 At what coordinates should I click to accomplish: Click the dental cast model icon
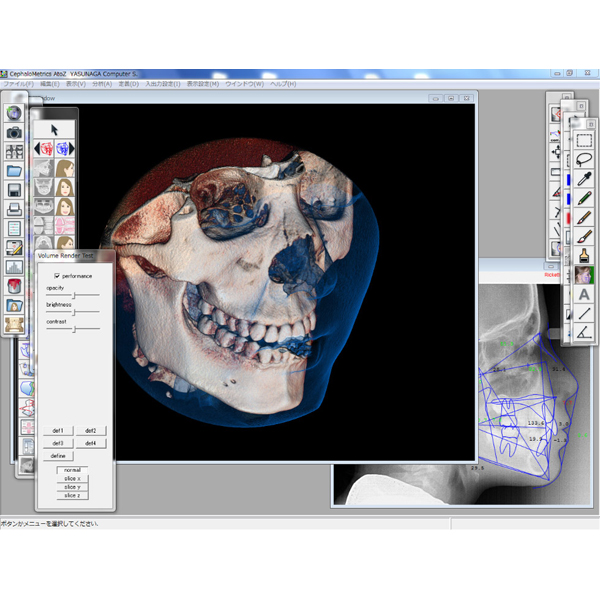tap(14, 324)
